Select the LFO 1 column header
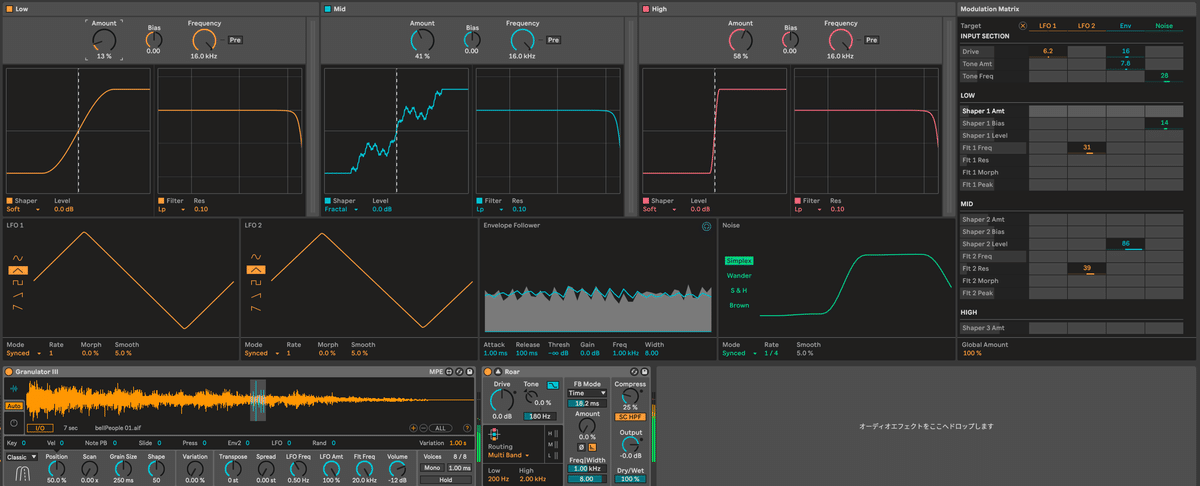Viewport: 1200px width, 486px height. tap(1048, 26)
